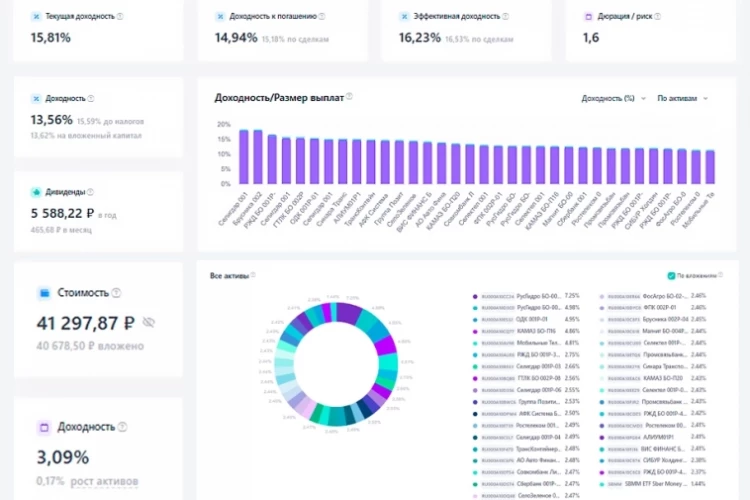
Task: Open the Доходность (%) dropdown
Action: pyautogui.click(x=613, y=99)
